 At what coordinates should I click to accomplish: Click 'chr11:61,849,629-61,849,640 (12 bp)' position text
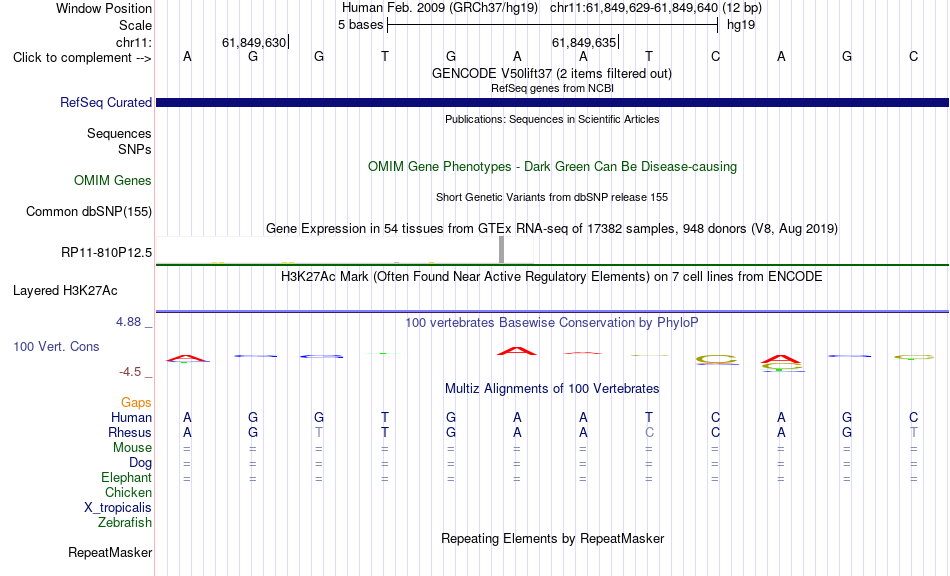(656, 8)
